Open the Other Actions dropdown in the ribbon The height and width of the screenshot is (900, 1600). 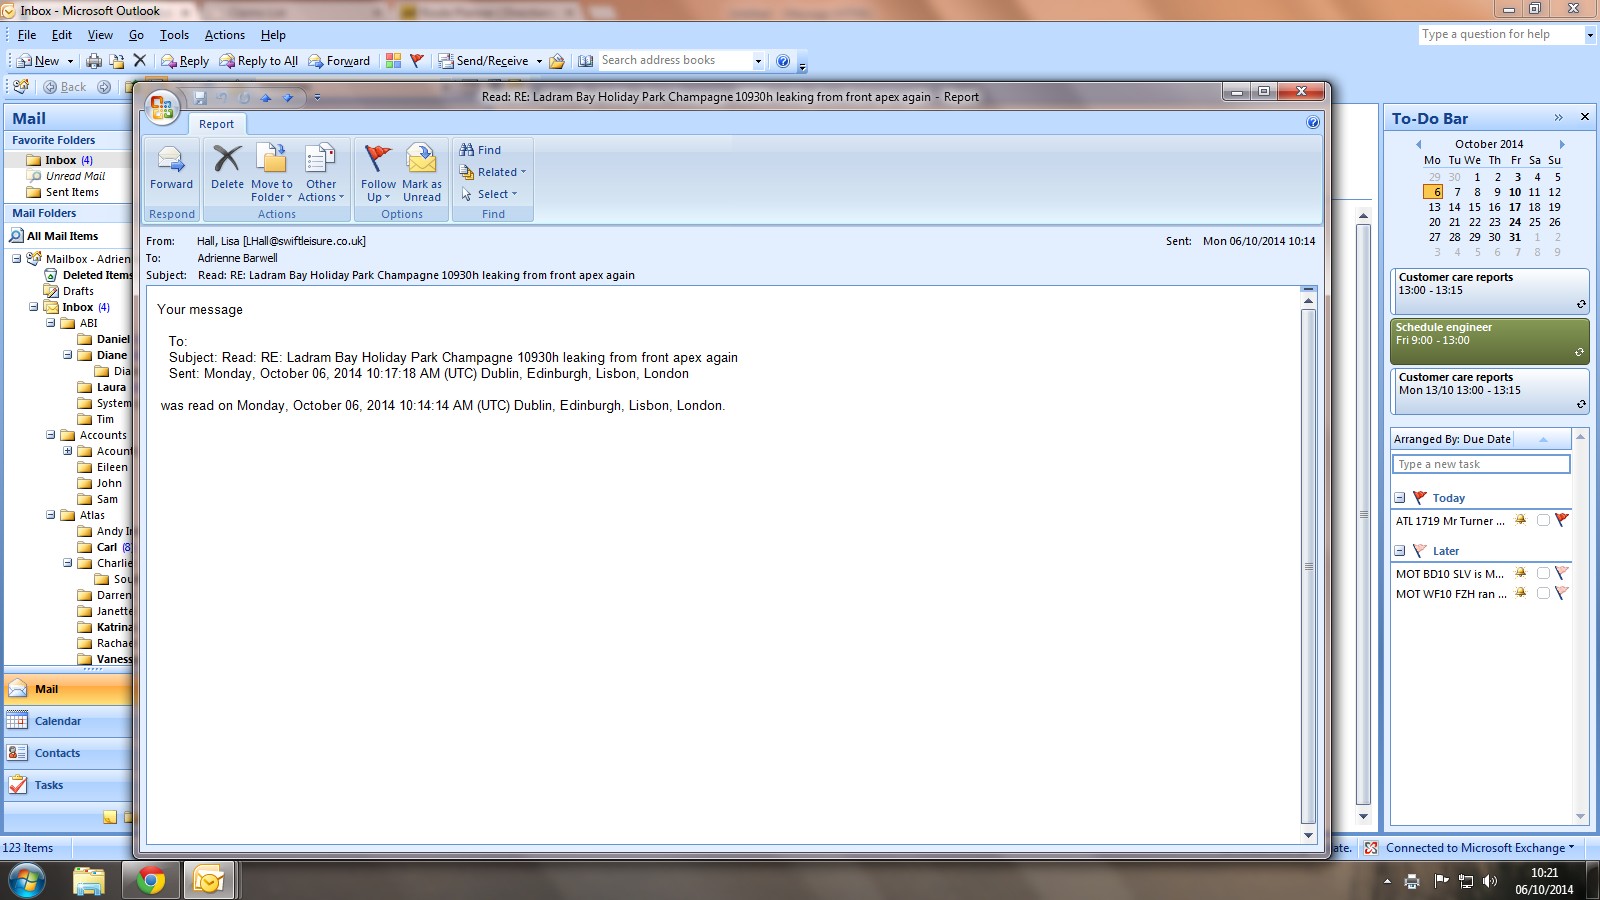point(321,172)
